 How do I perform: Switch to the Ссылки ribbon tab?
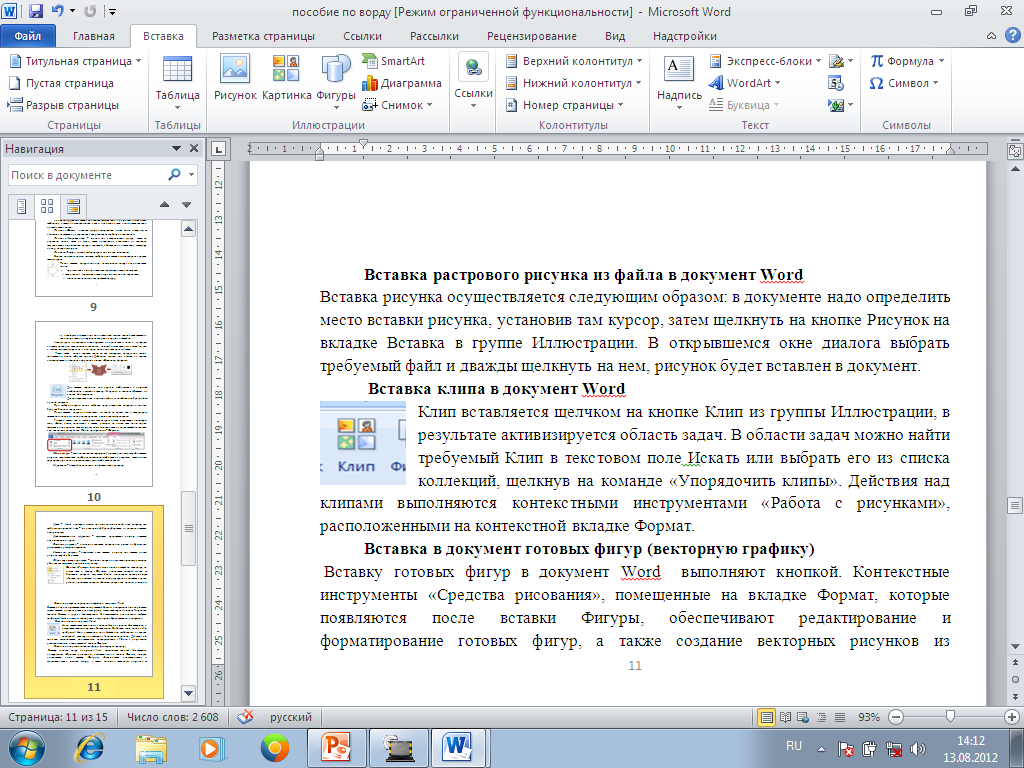[x=362, y=36]
